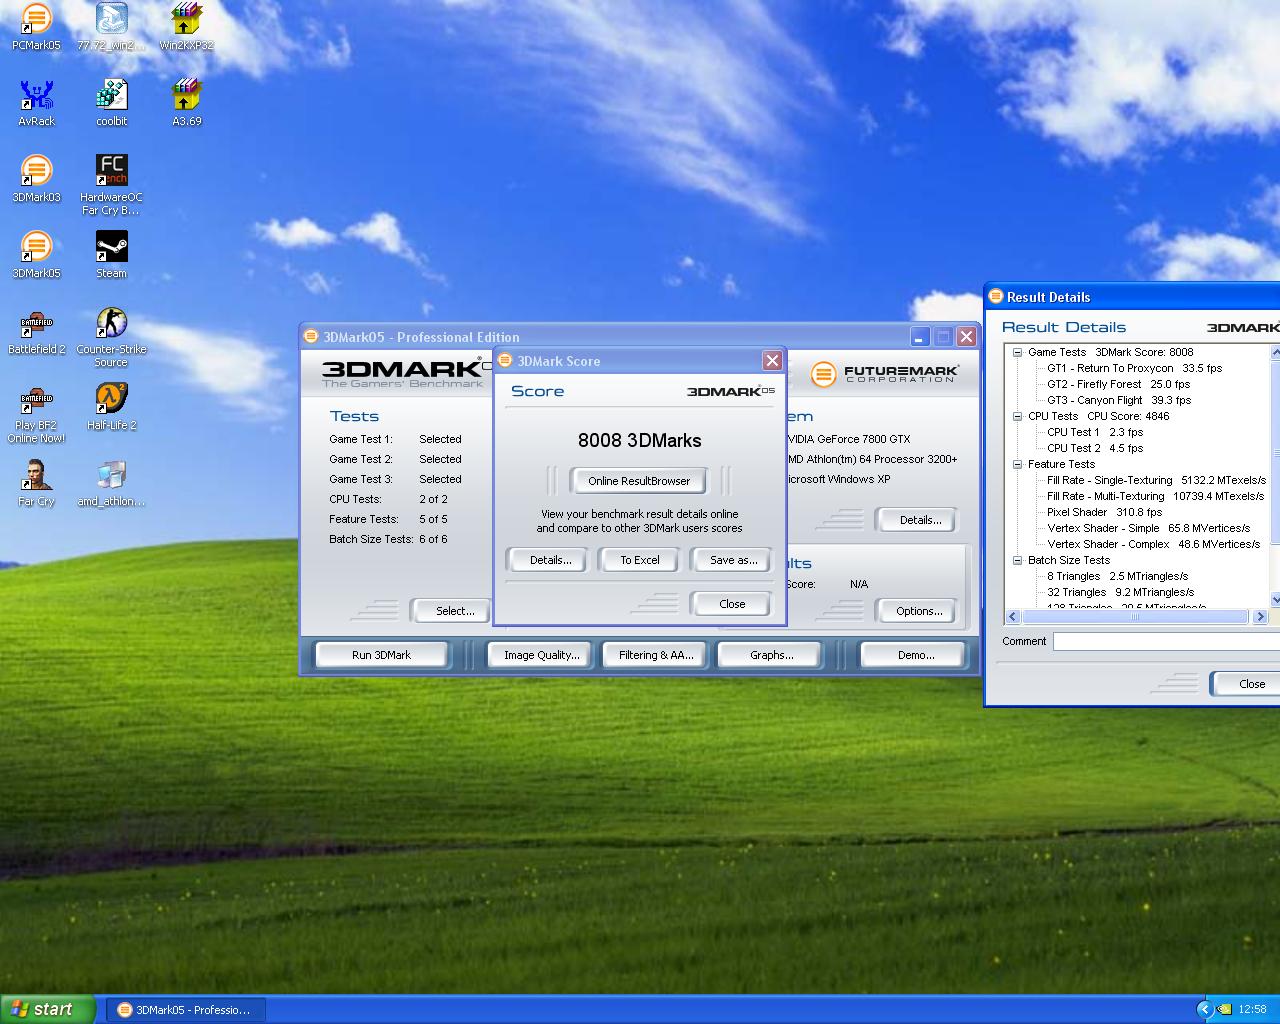Select Fill Rate - Multi-Texturing row
This screenshot has height=1024, width=1280.
coord(1155,496)
